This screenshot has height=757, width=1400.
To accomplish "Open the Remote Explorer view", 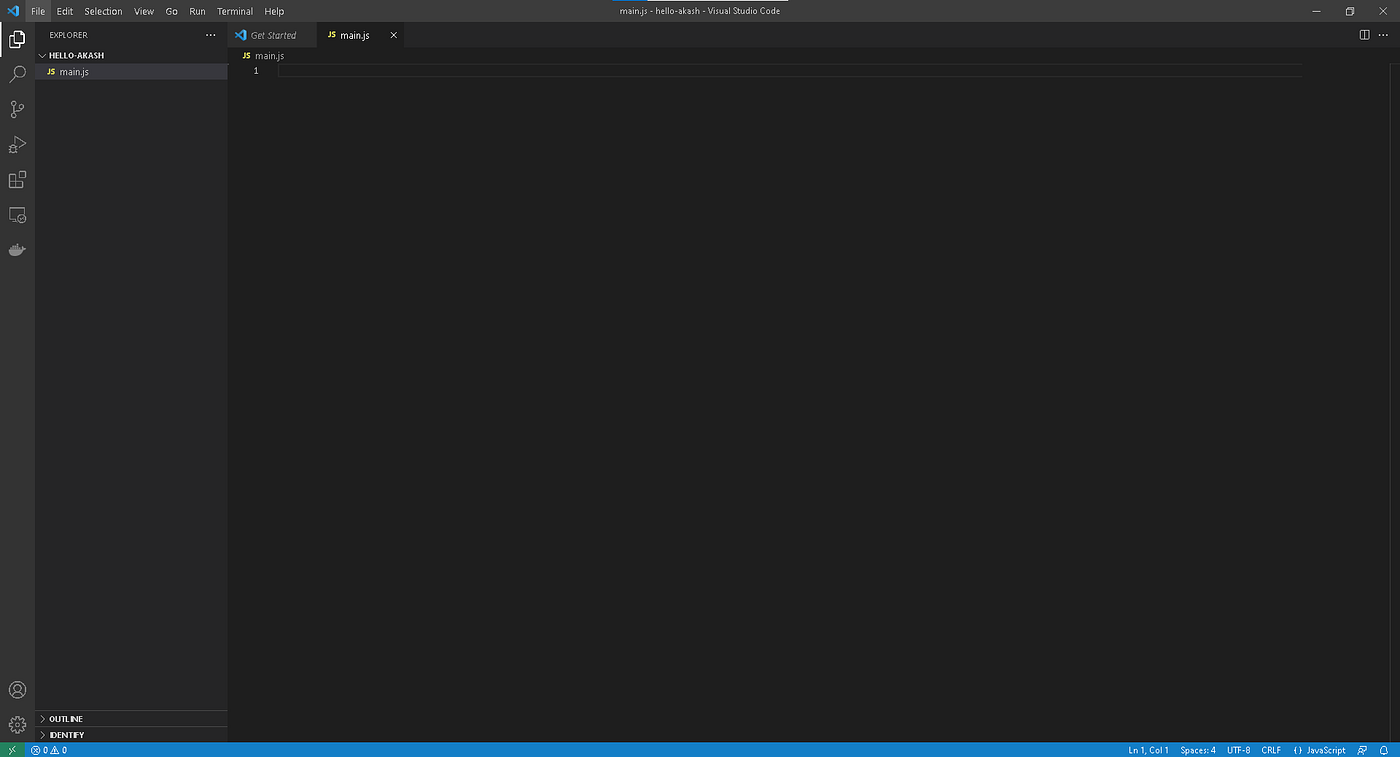I will point(17,215).
